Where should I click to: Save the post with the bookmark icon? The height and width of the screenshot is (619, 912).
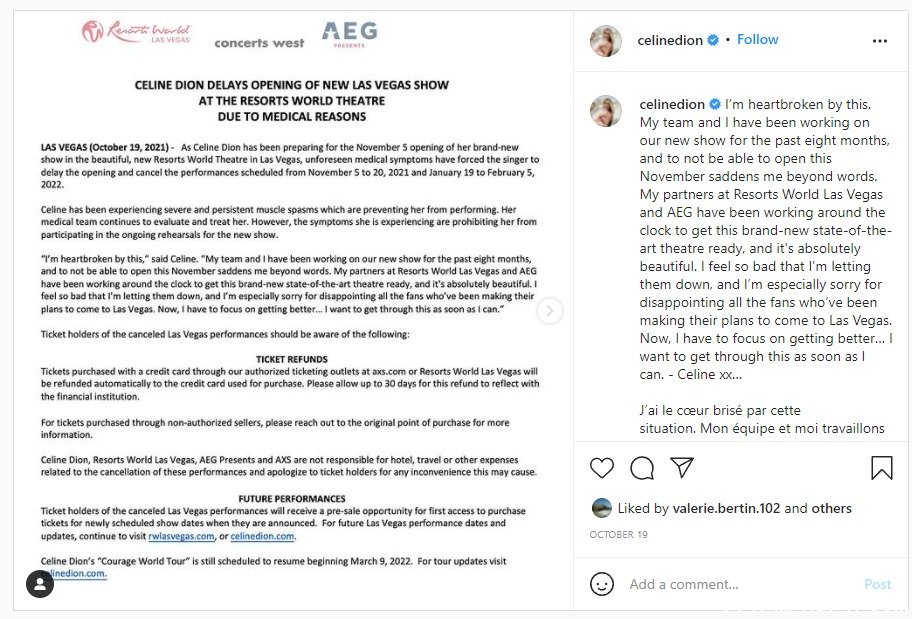tap(881, 468)
